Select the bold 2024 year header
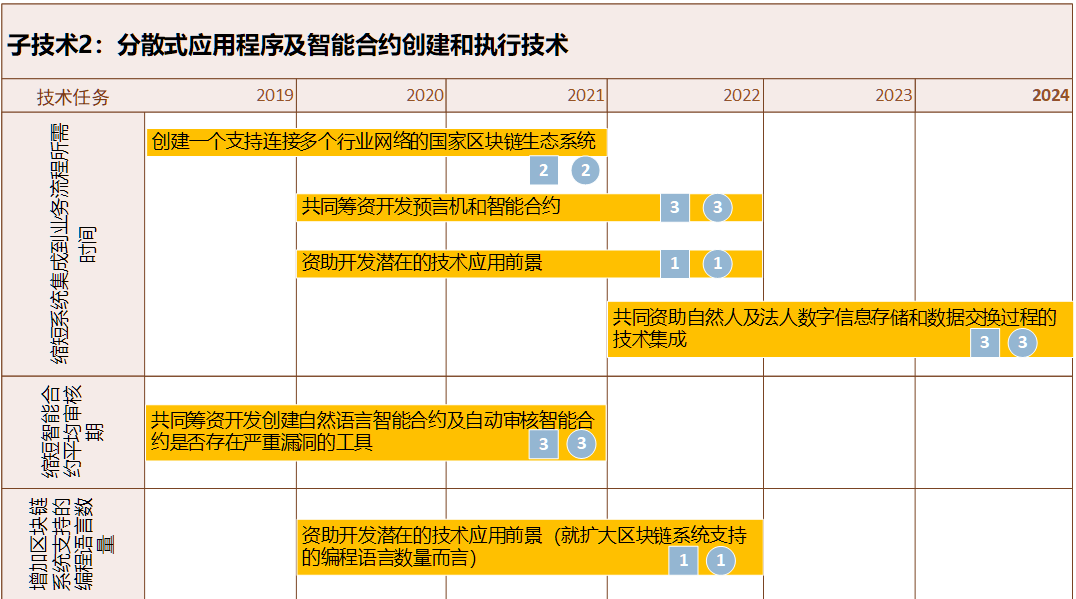 (x=1051, y=95)
